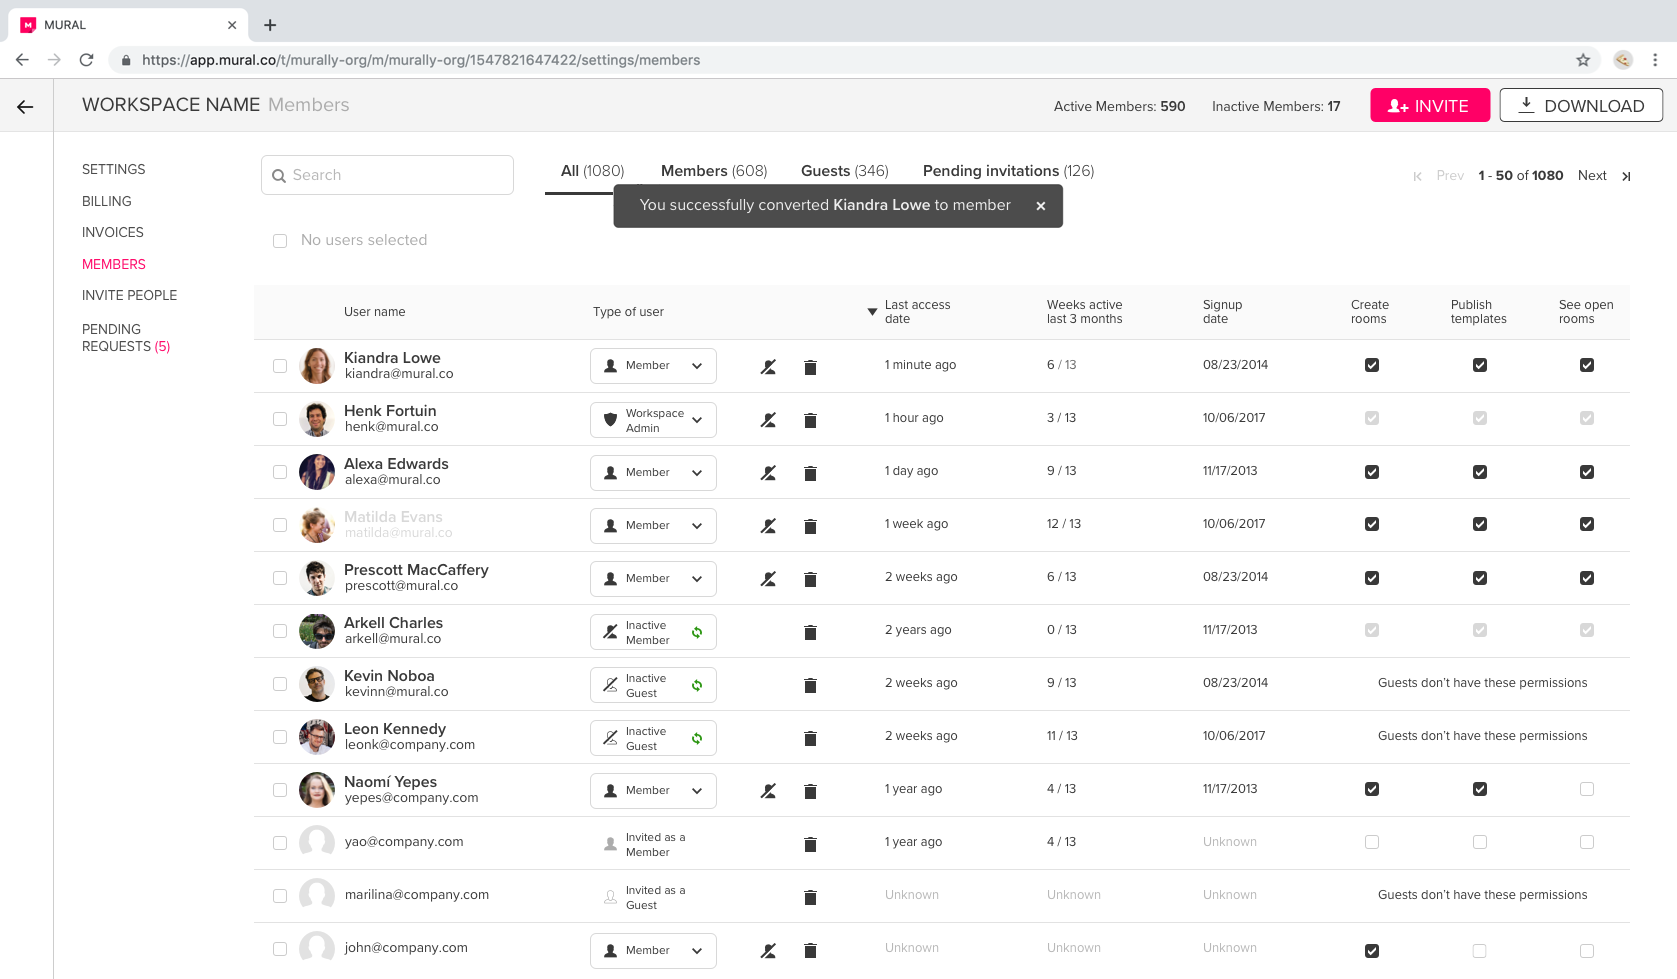This screenshot has height=979, width=1677.
Task: Open INVOICES in the sidebar
Action: 113,233
